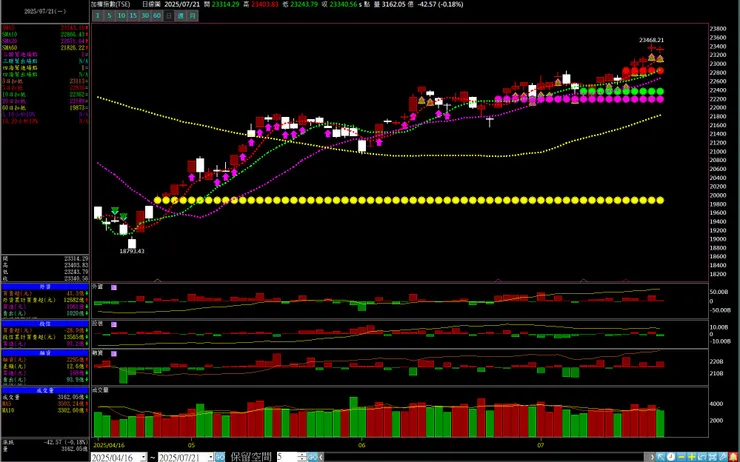Click the SMA5 legend row
Screen dimensions: 740x462
45,28
